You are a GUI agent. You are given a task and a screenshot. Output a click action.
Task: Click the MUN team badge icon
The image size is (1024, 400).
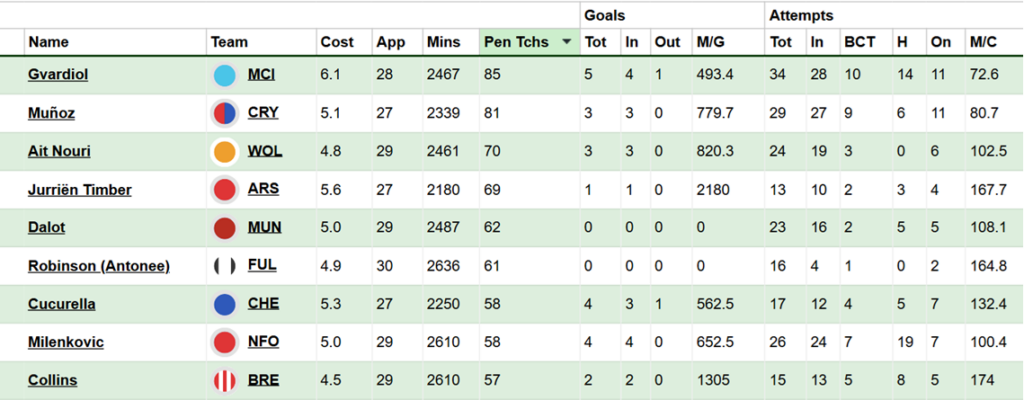coord(224,228)
